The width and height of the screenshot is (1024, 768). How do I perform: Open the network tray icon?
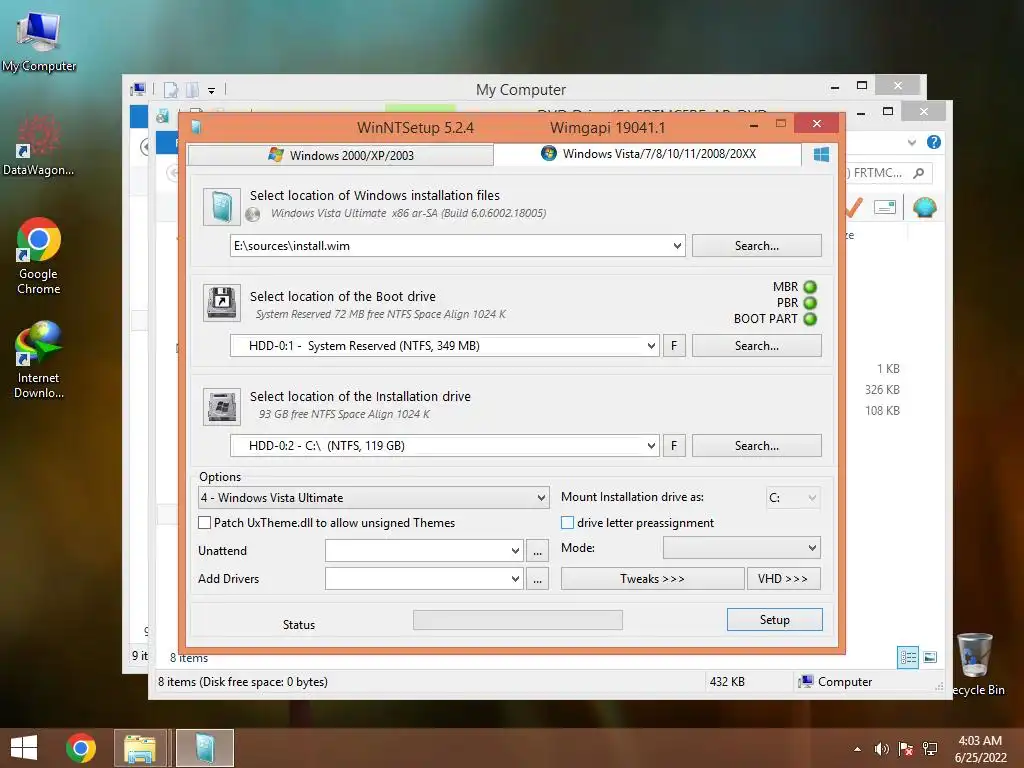(x=930, y=748)
